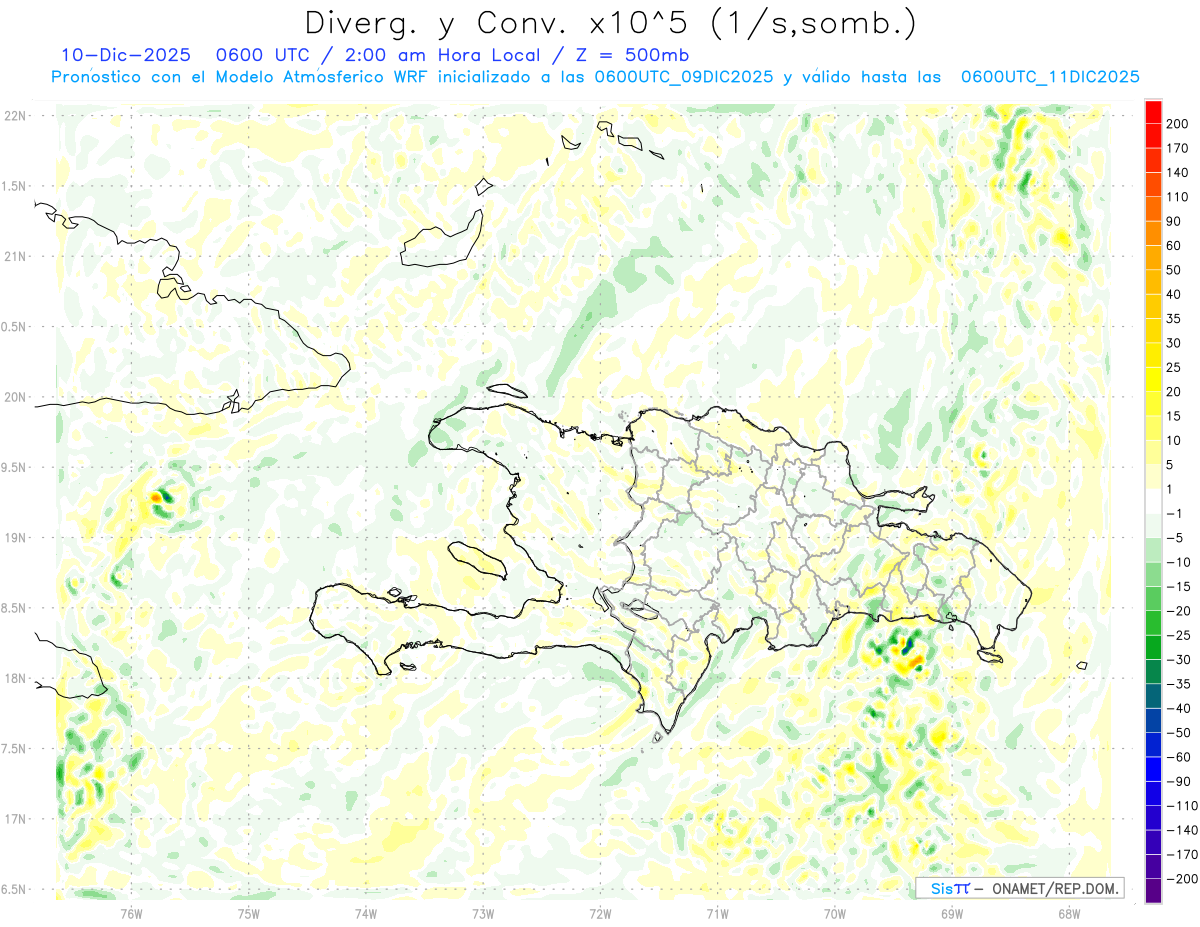Image resolution: width=1200 pixels, height=927 pixels.
Task: Click the 17N latitude label
Action: coord(14,819)
